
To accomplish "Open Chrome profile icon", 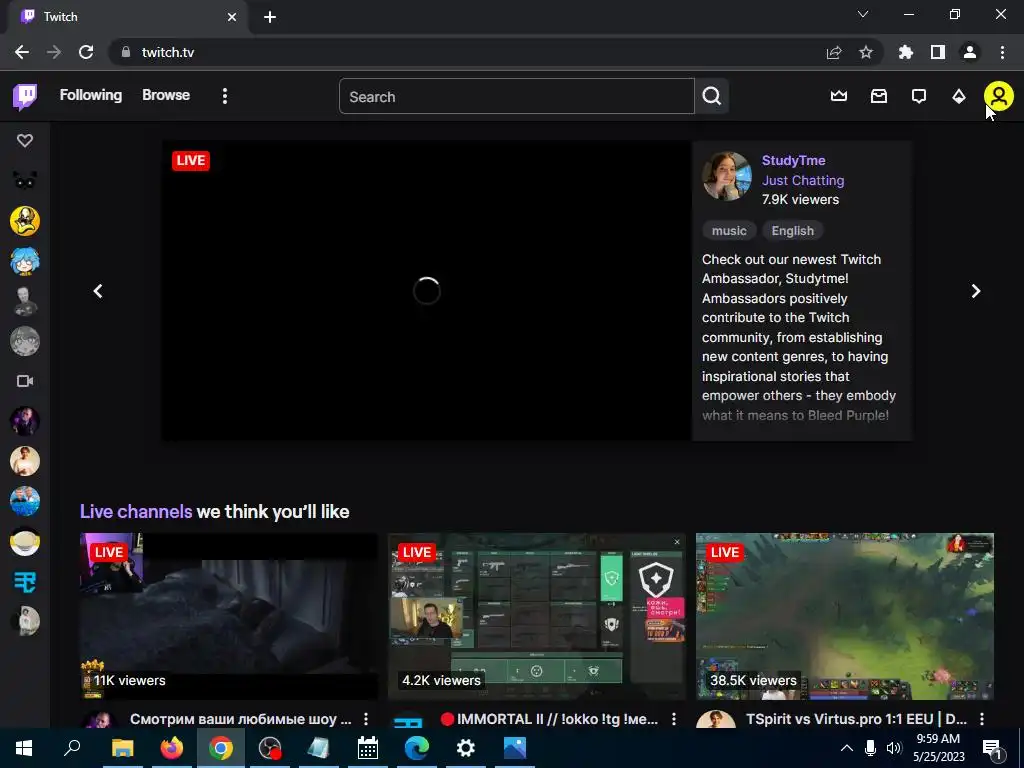I will pos(970,52).
